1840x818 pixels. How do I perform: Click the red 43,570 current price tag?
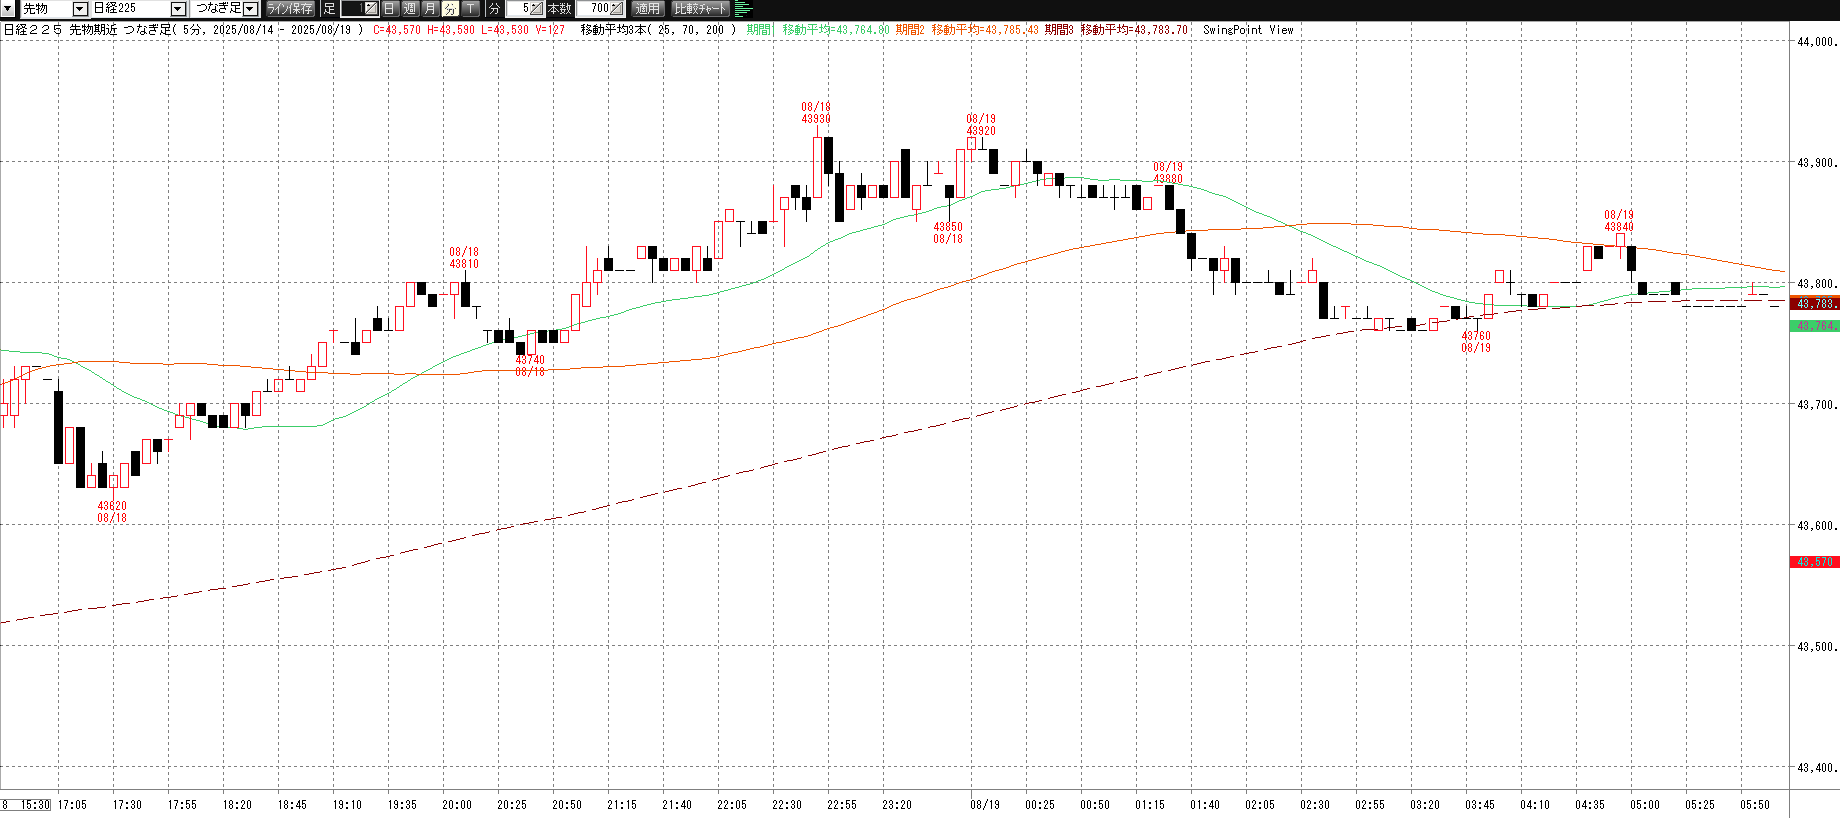(x=1814, y=562)
